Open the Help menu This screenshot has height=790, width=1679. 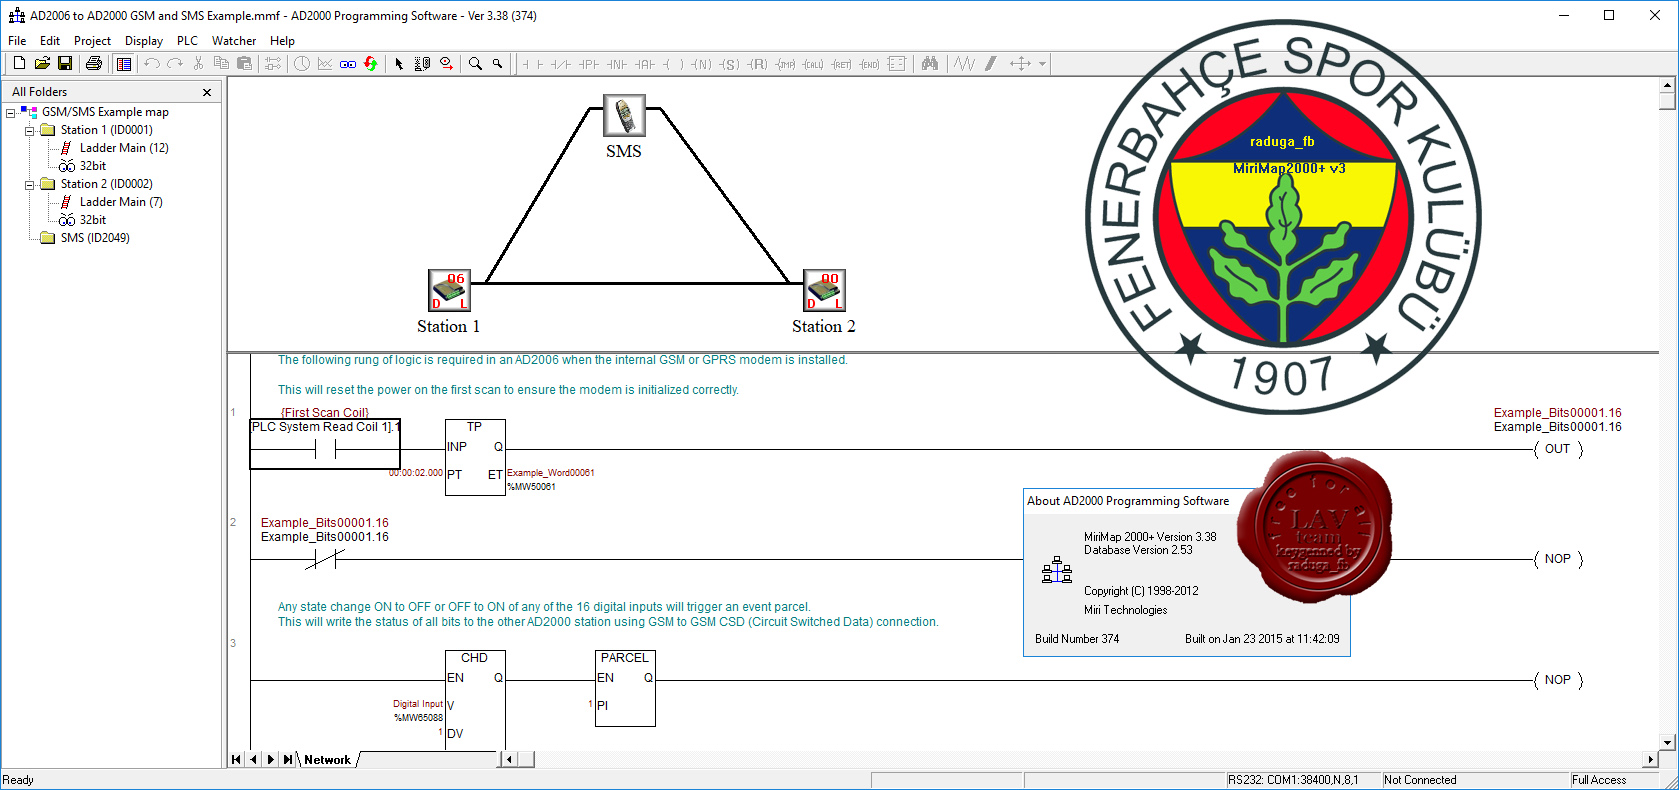282,41
